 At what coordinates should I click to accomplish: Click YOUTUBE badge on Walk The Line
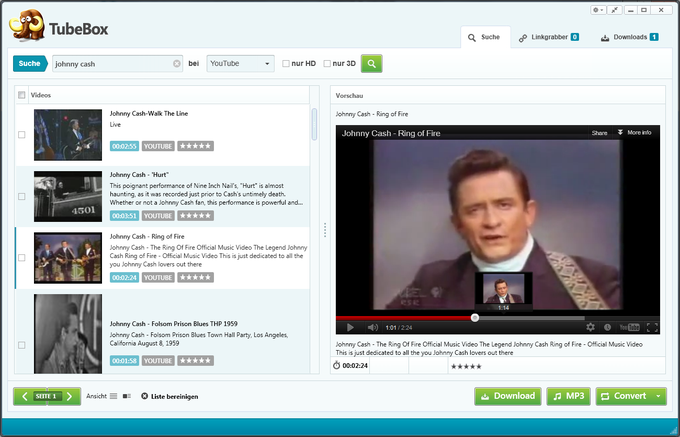pyautogui.click(x=158, y=146)
